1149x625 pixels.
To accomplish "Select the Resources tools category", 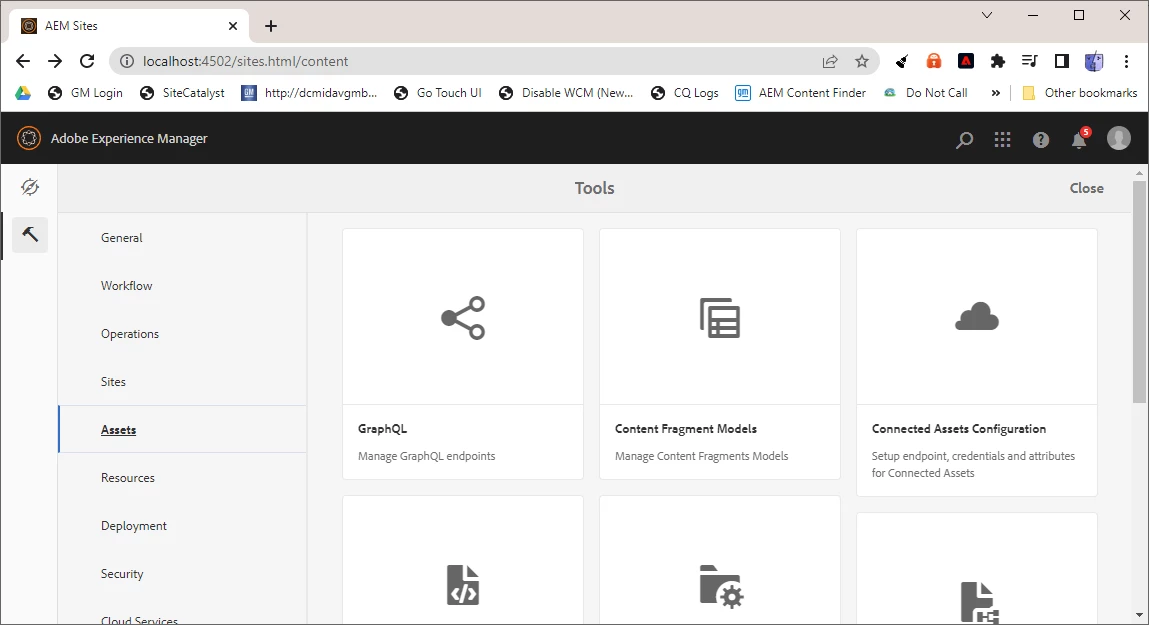I will click(128, 478).
